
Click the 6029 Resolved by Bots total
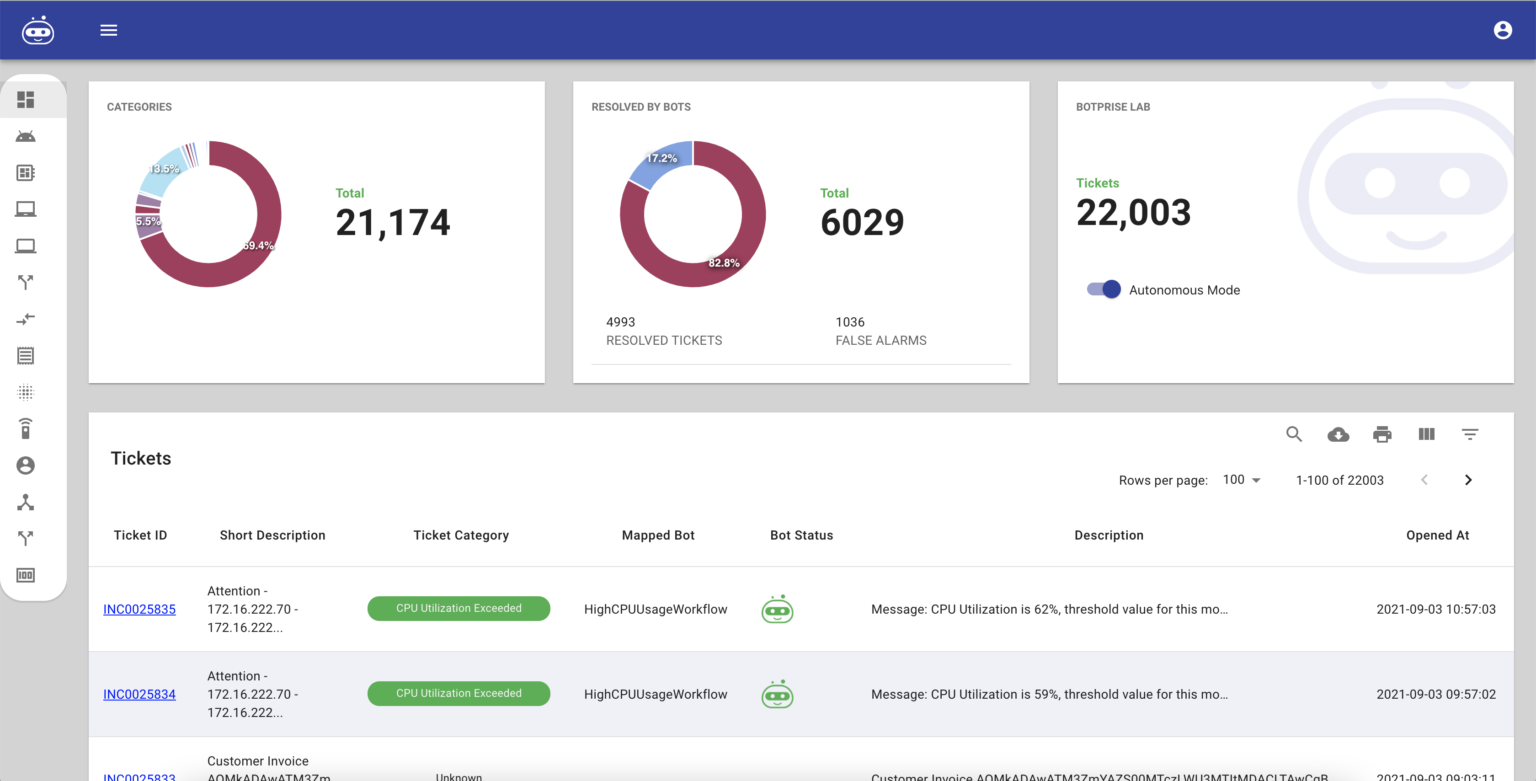[x=862, y=222]
